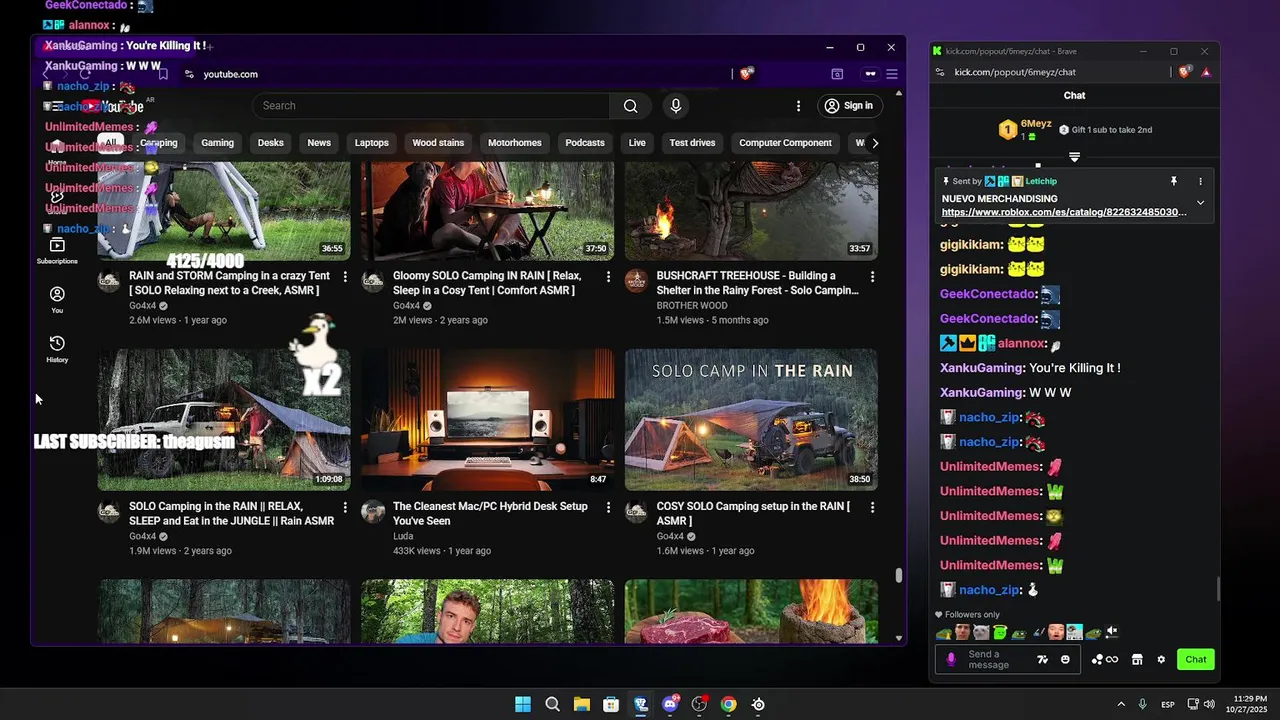This screenshot has width=1280, height=720.
Task: Open the Brave hamburger menu in YouTube window
Action: [x=892, y=74]
